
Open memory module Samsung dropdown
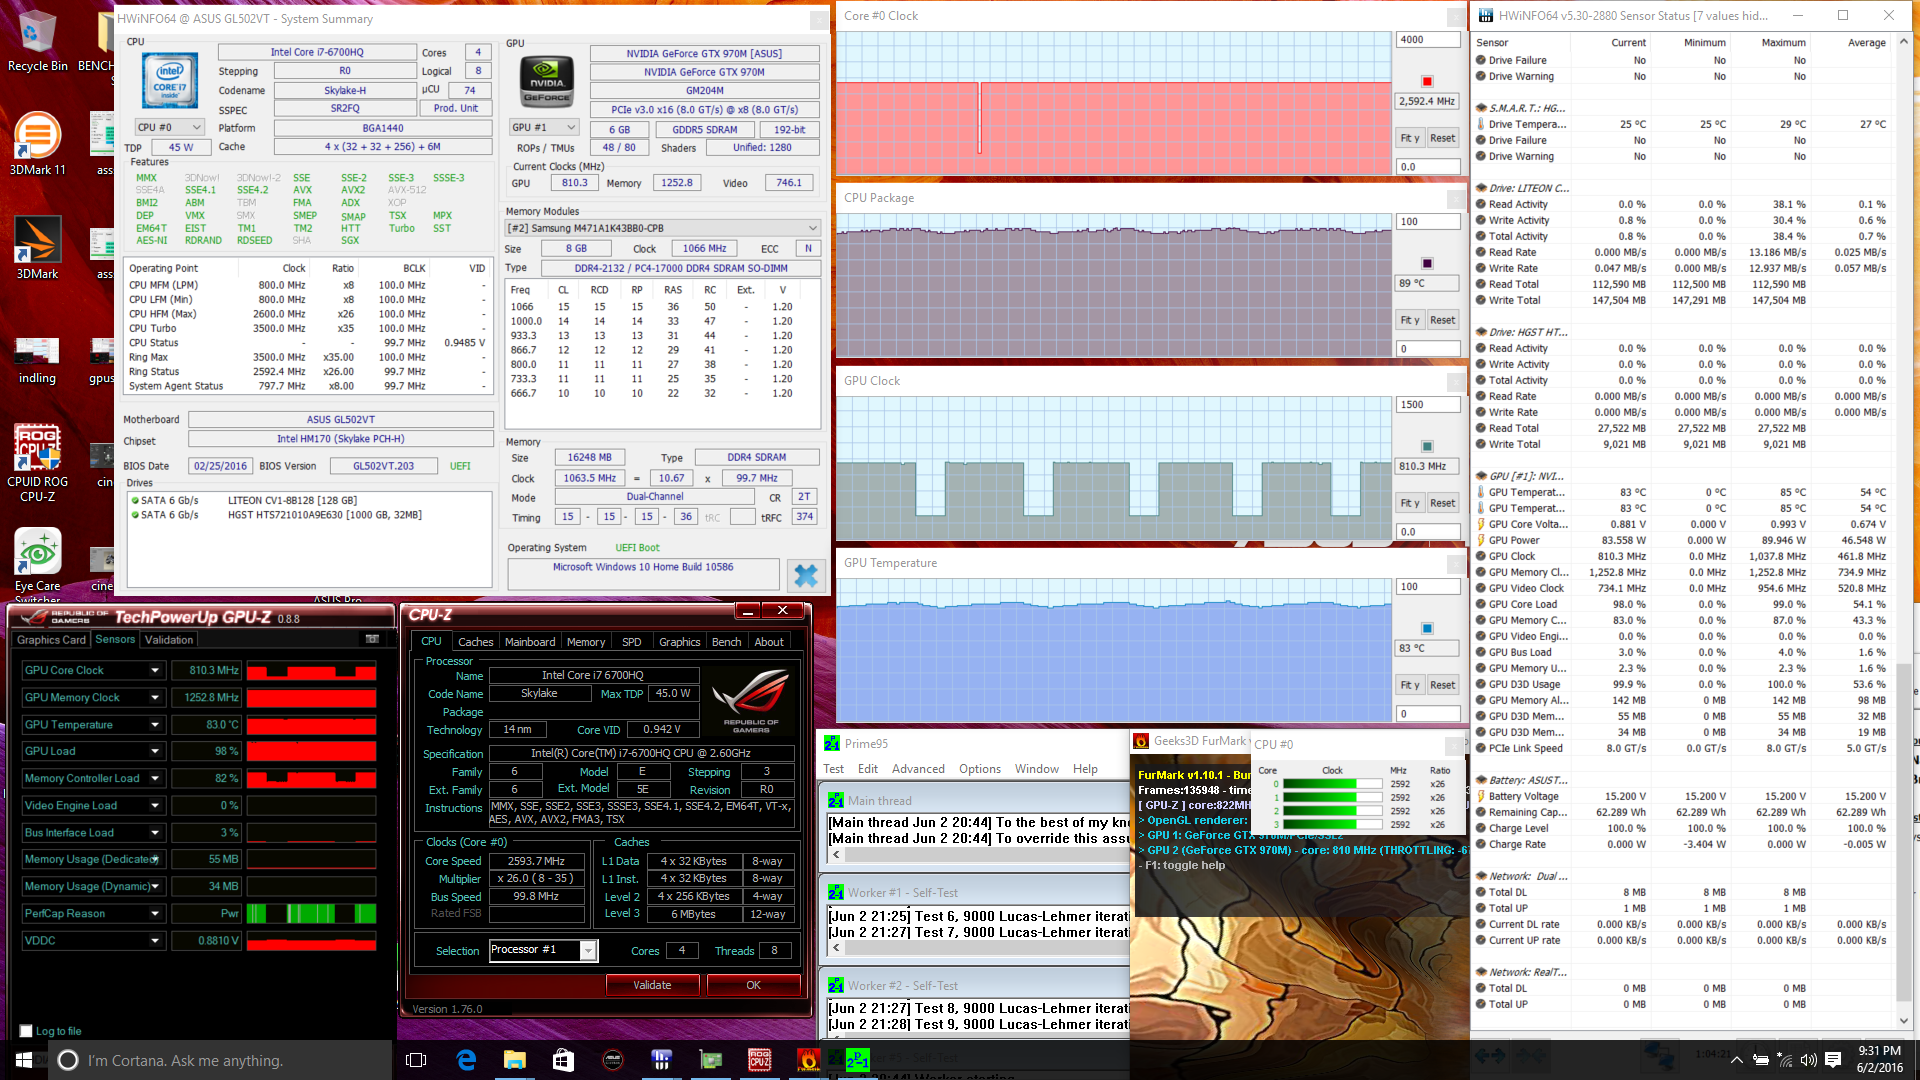(x=662, y=228)
